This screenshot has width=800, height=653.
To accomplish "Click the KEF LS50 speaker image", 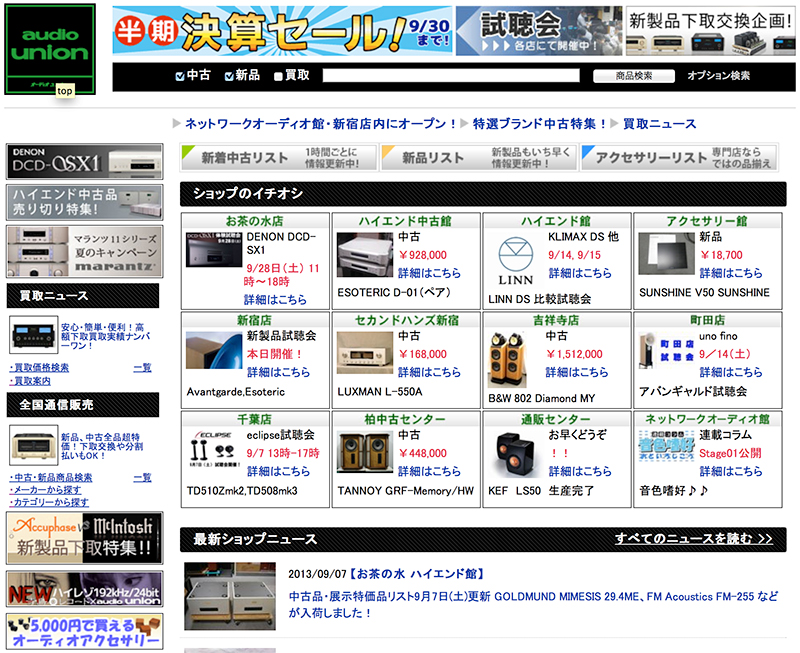I will coord(516,455).
